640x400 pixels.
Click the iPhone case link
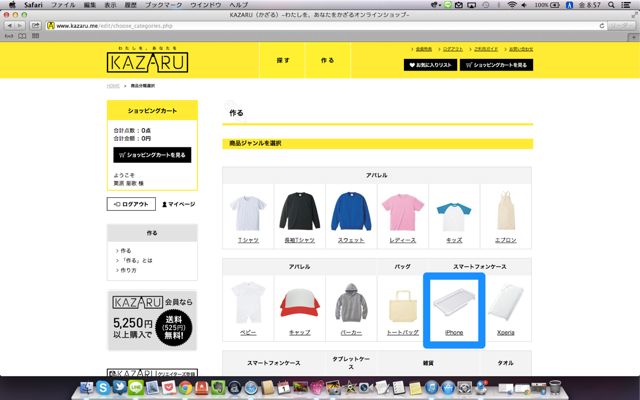click(x=454, y=333)
